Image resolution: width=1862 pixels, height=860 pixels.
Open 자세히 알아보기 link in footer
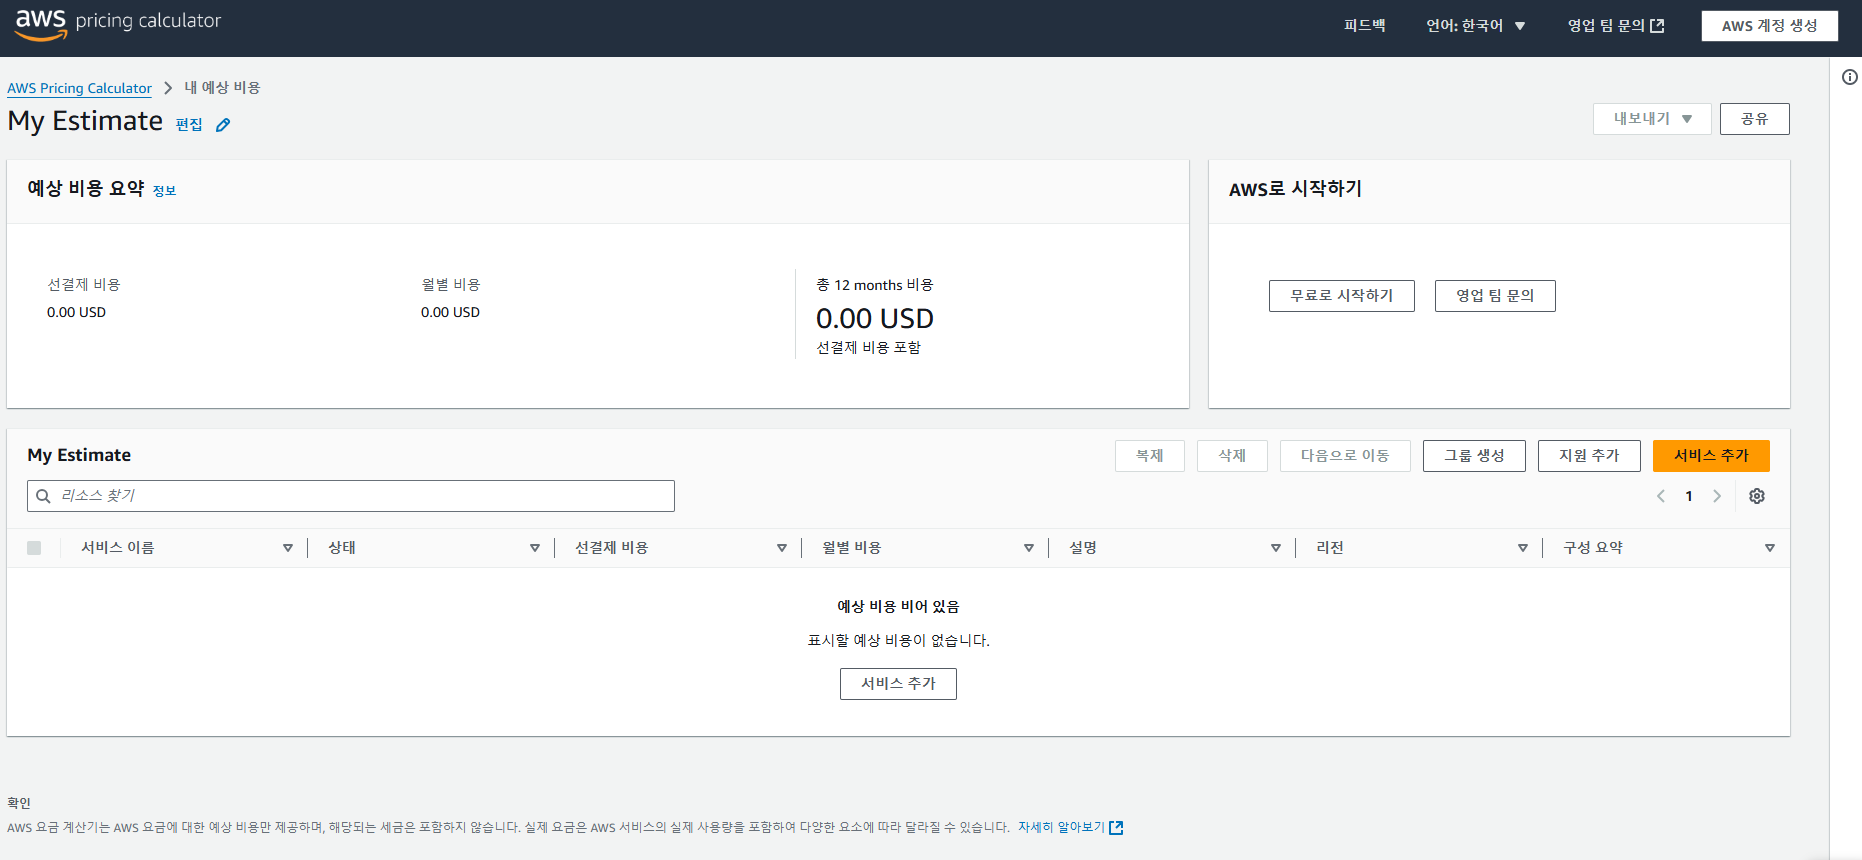[x=1061, y=827]
